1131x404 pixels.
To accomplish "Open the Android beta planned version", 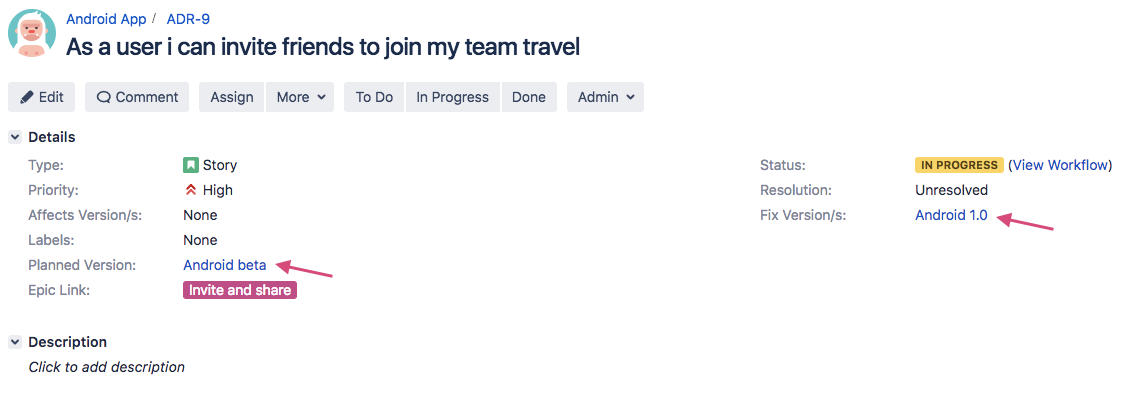I will coord(224,265).
